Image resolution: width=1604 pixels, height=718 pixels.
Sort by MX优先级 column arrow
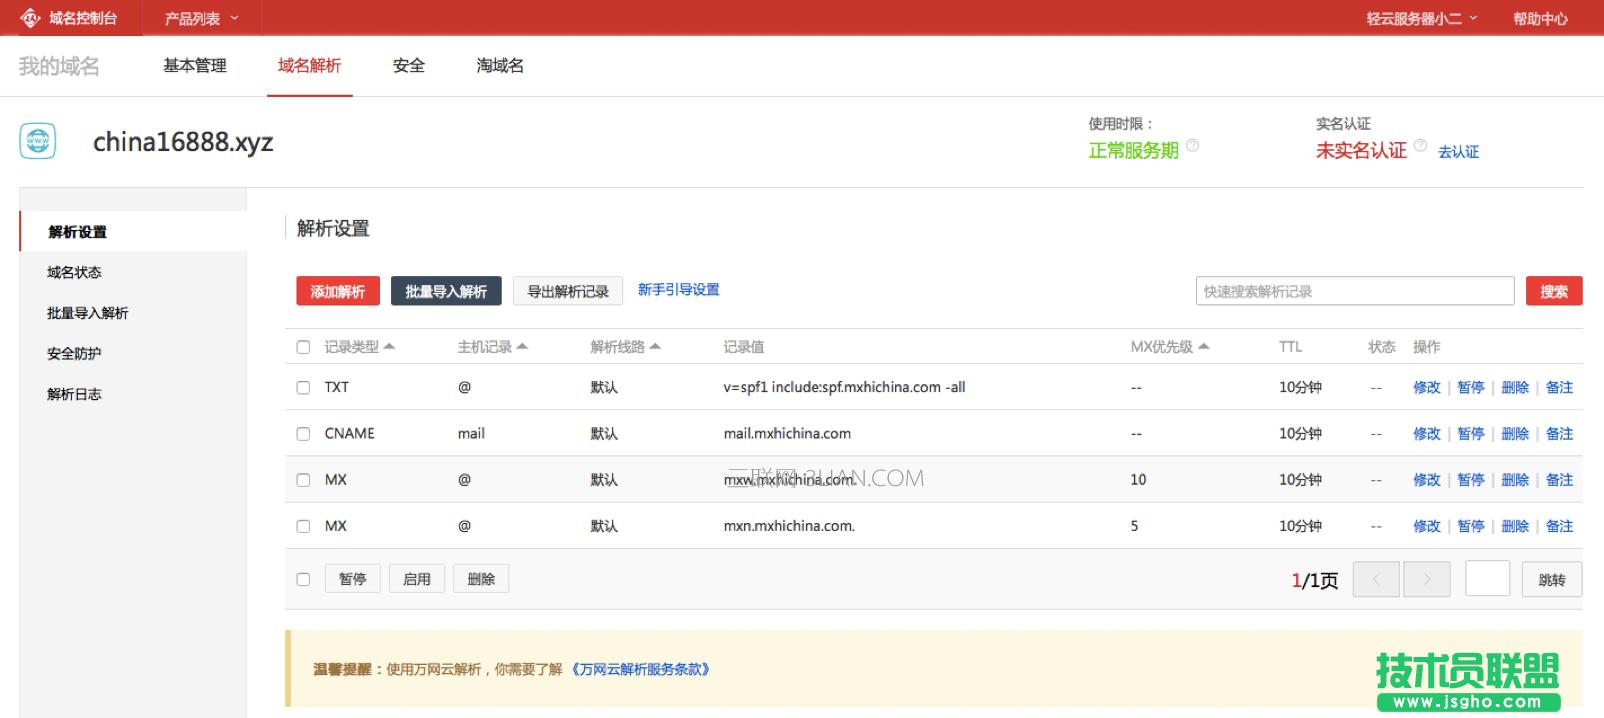(x=1204, y=346)
